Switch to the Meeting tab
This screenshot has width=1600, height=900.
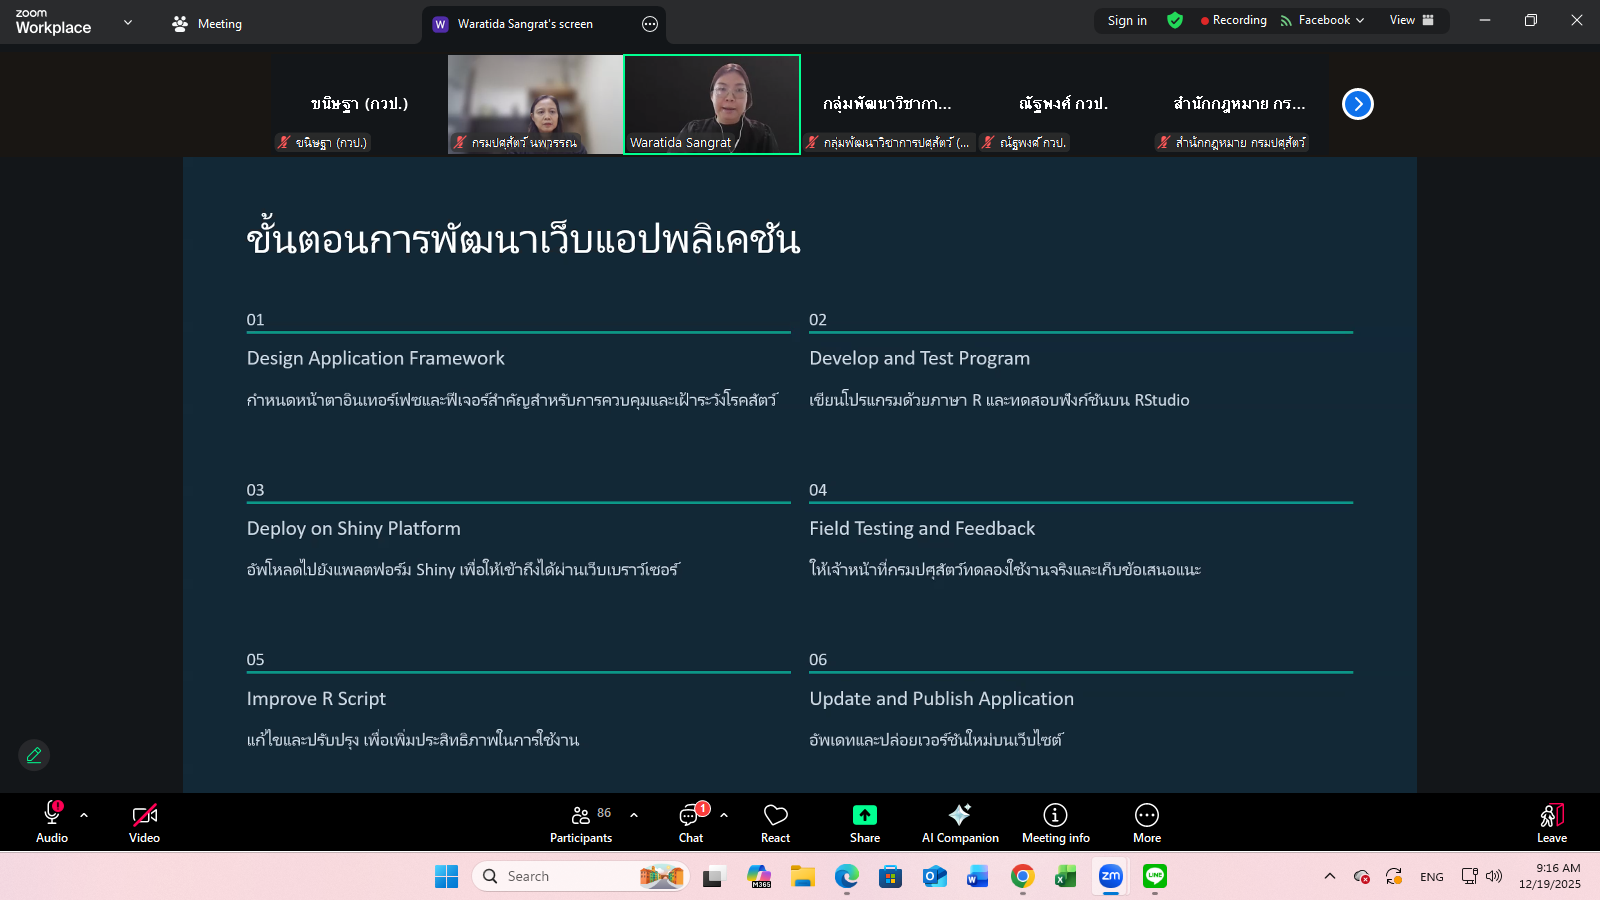point(207,23)
